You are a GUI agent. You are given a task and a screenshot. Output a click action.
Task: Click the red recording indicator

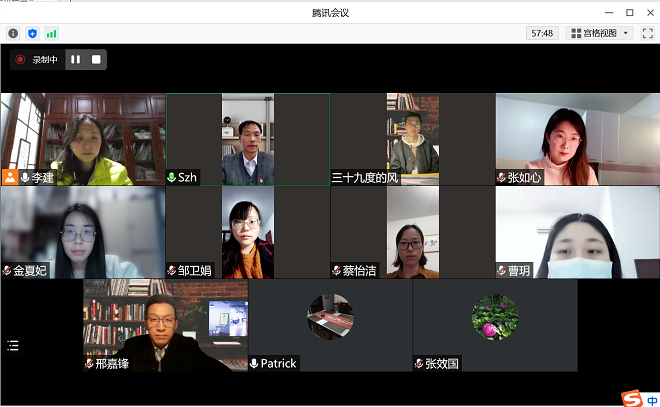(x=20, y=59)
